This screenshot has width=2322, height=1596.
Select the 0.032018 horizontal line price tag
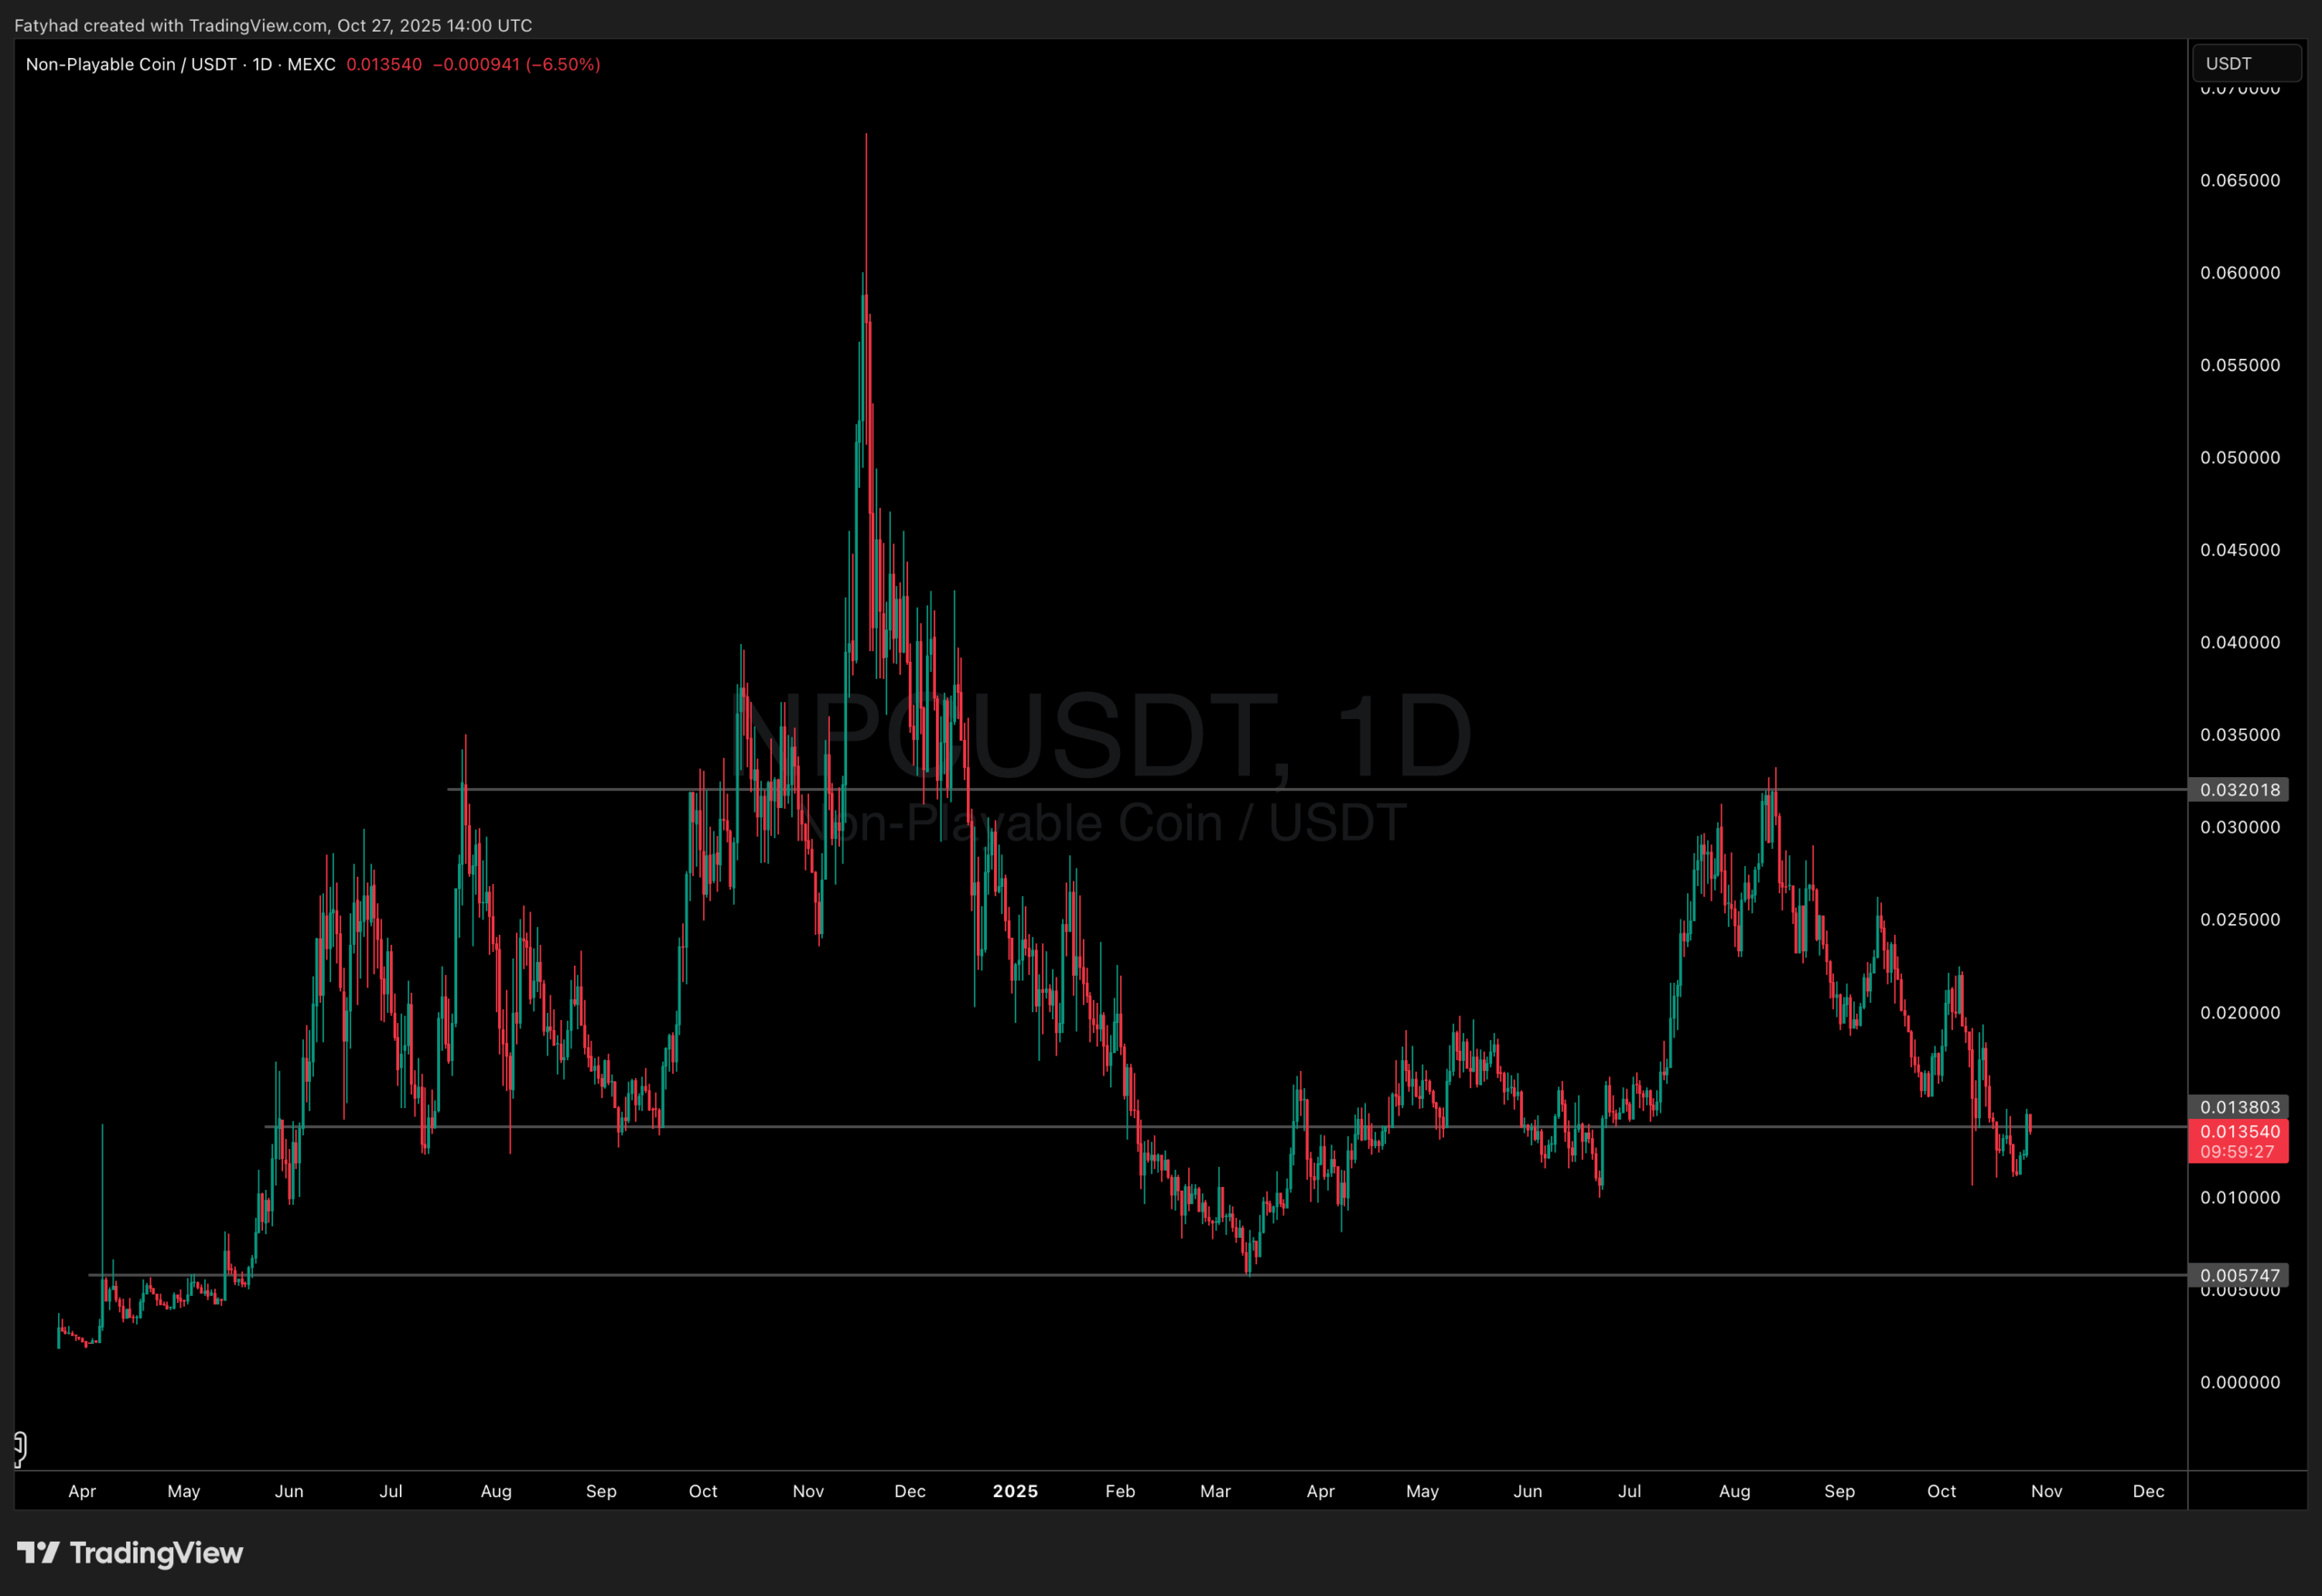tap(2238, 789)
